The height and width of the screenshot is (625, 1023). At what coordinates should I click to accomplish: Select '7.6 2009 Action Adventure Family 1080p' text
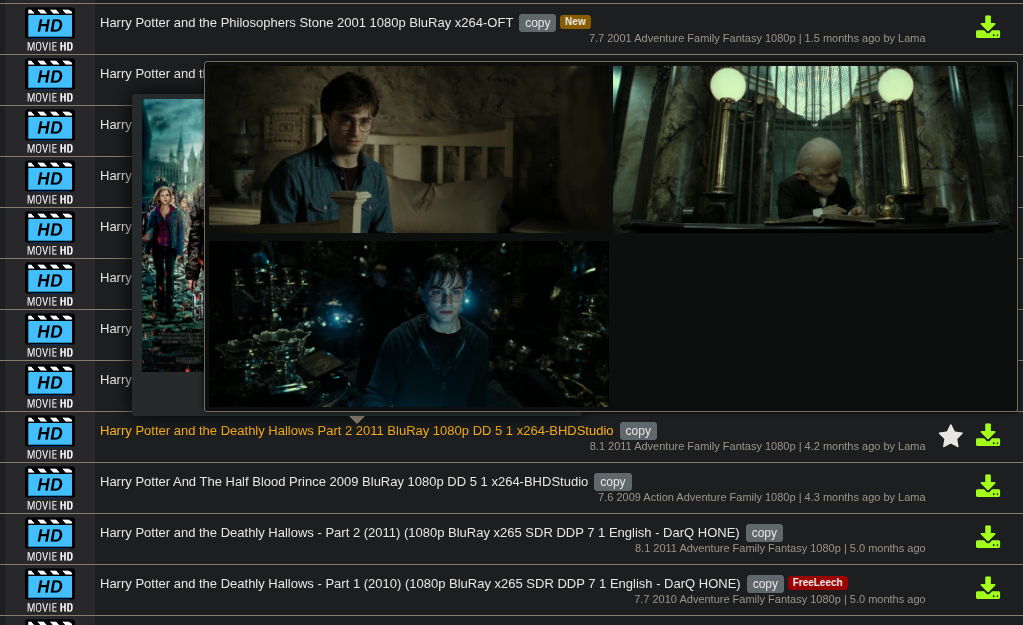(697, 497)
